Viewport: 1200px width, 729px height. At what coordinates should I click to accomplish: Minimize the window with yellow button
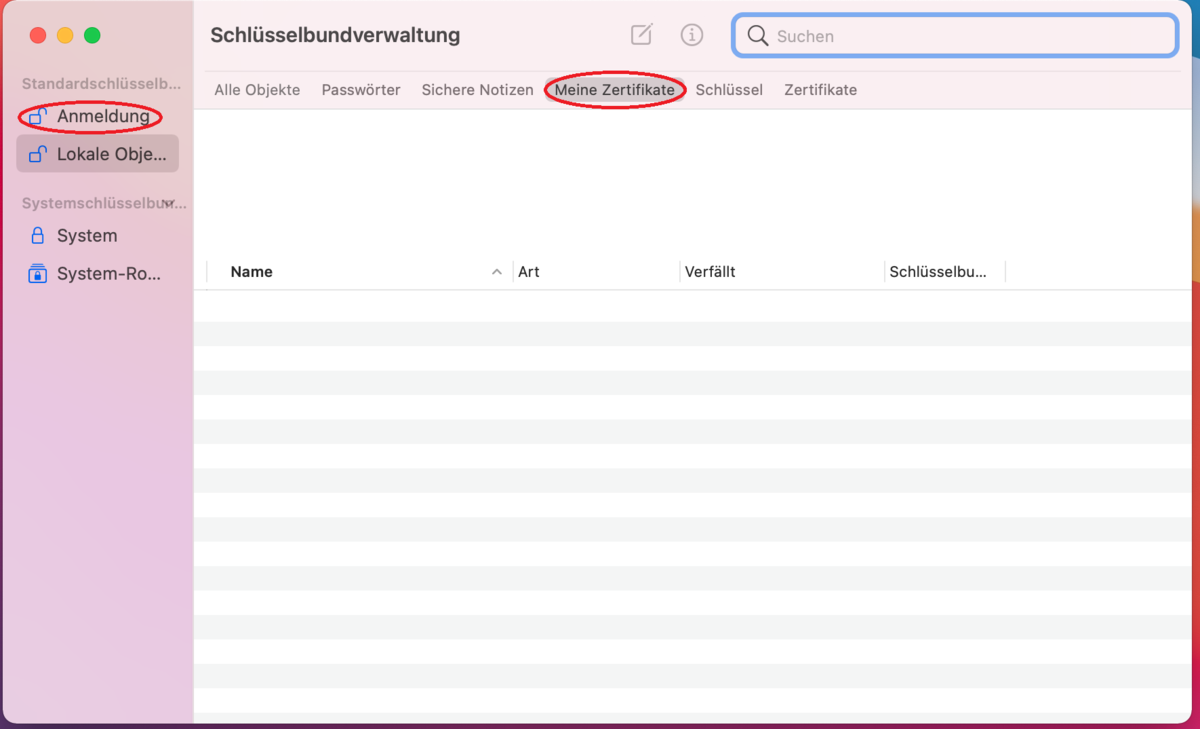[x=65, y=35]
